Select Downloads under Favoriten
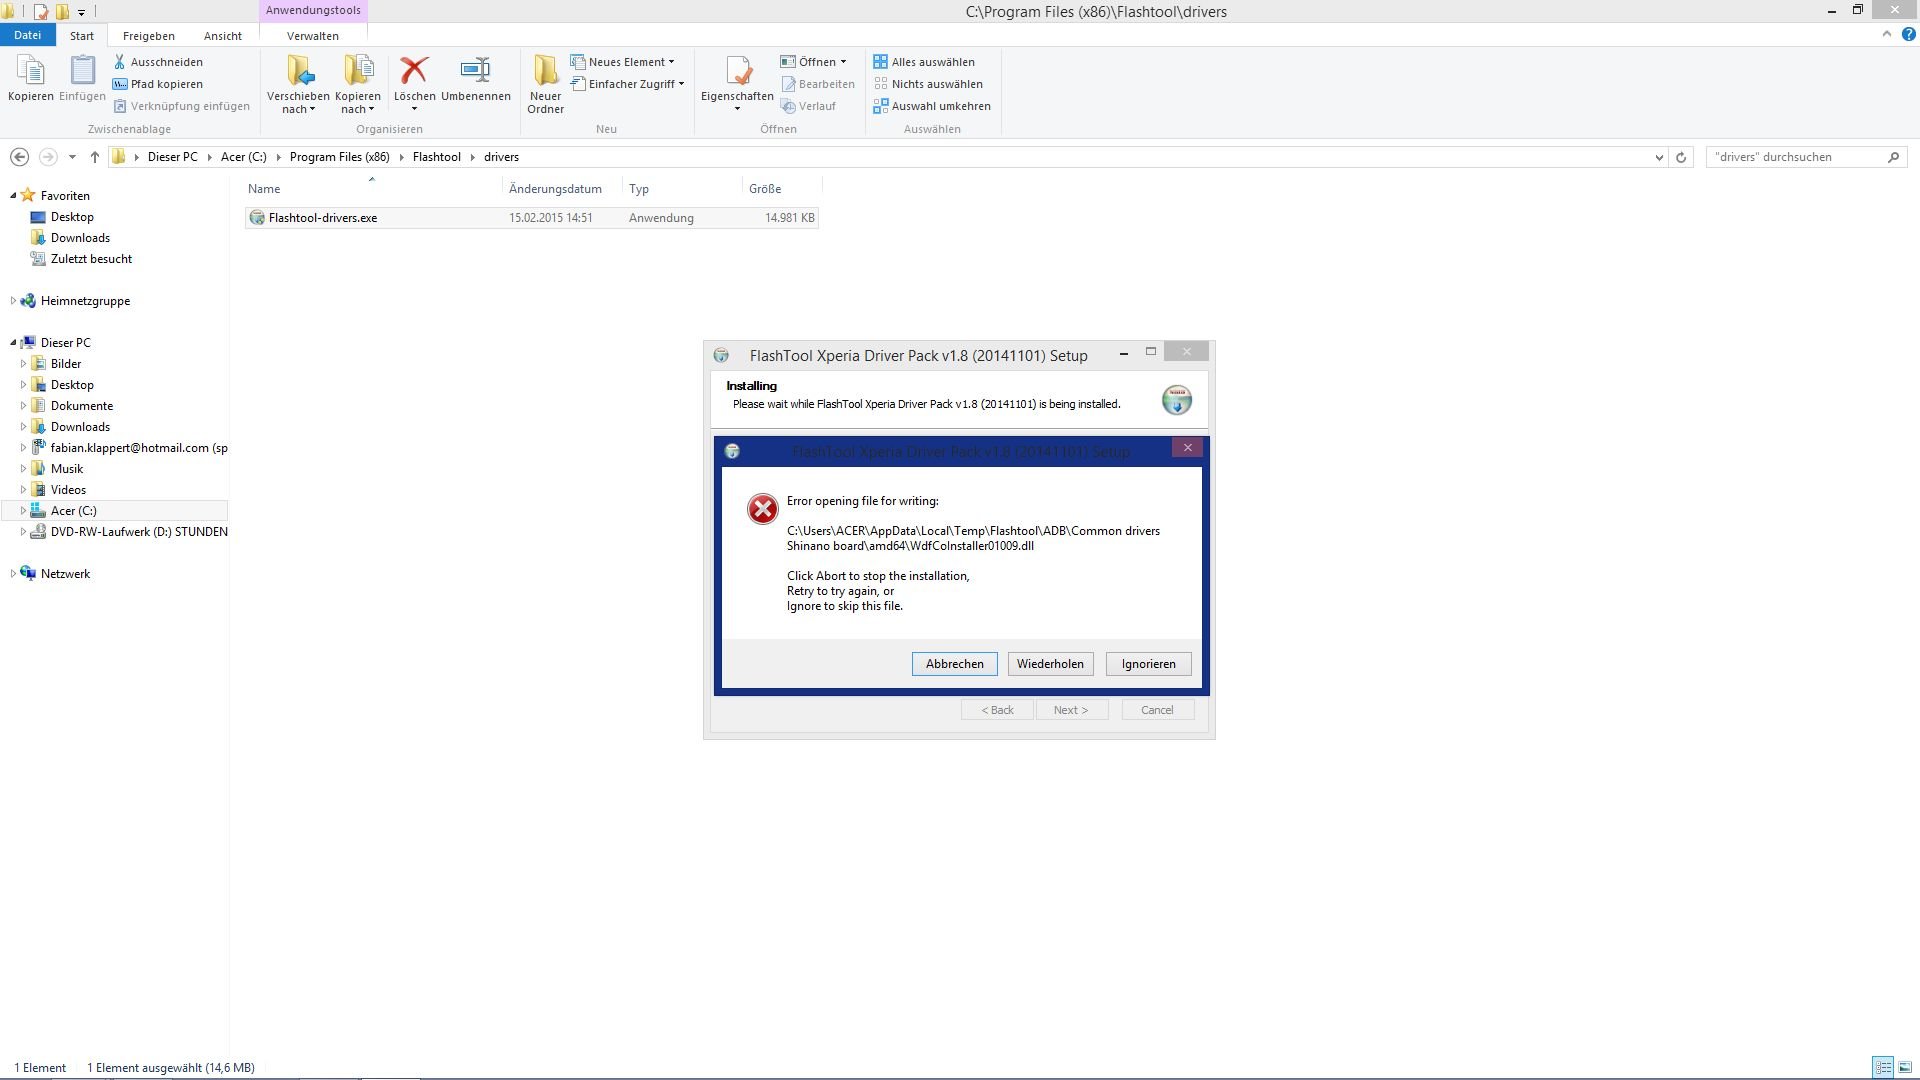This screenshot has height=1080, width=1920. (80, 238)
